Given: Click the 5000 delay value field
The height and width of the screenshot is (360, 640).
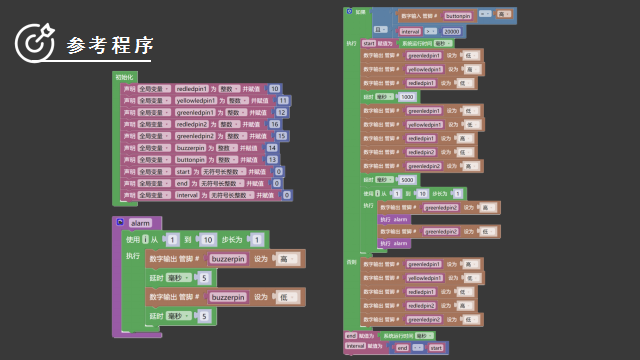Looking at the screenshot, I should pyautogui.click(x=407, y=180).
